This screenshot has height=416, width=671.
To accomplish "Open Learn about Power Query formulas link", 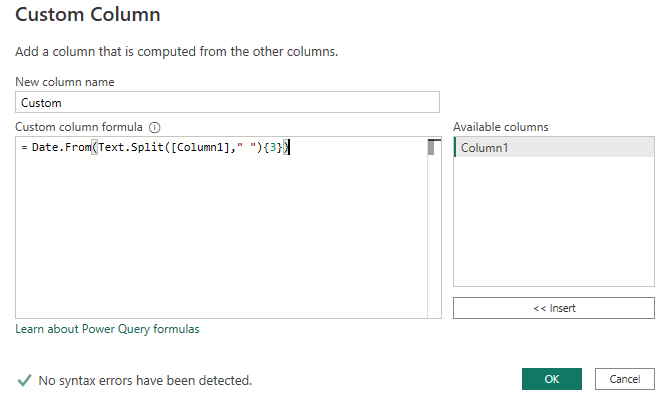I will (107, 329).
